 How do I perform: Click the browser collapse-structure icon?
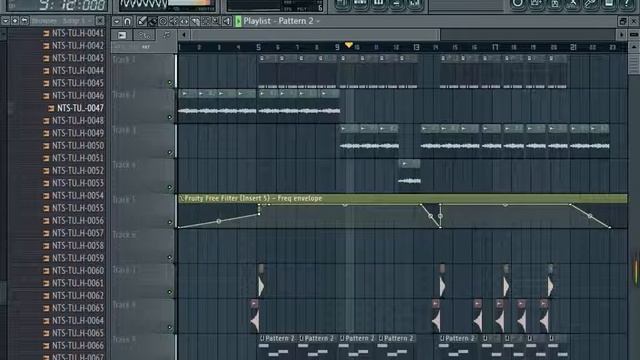pos(15,20)
